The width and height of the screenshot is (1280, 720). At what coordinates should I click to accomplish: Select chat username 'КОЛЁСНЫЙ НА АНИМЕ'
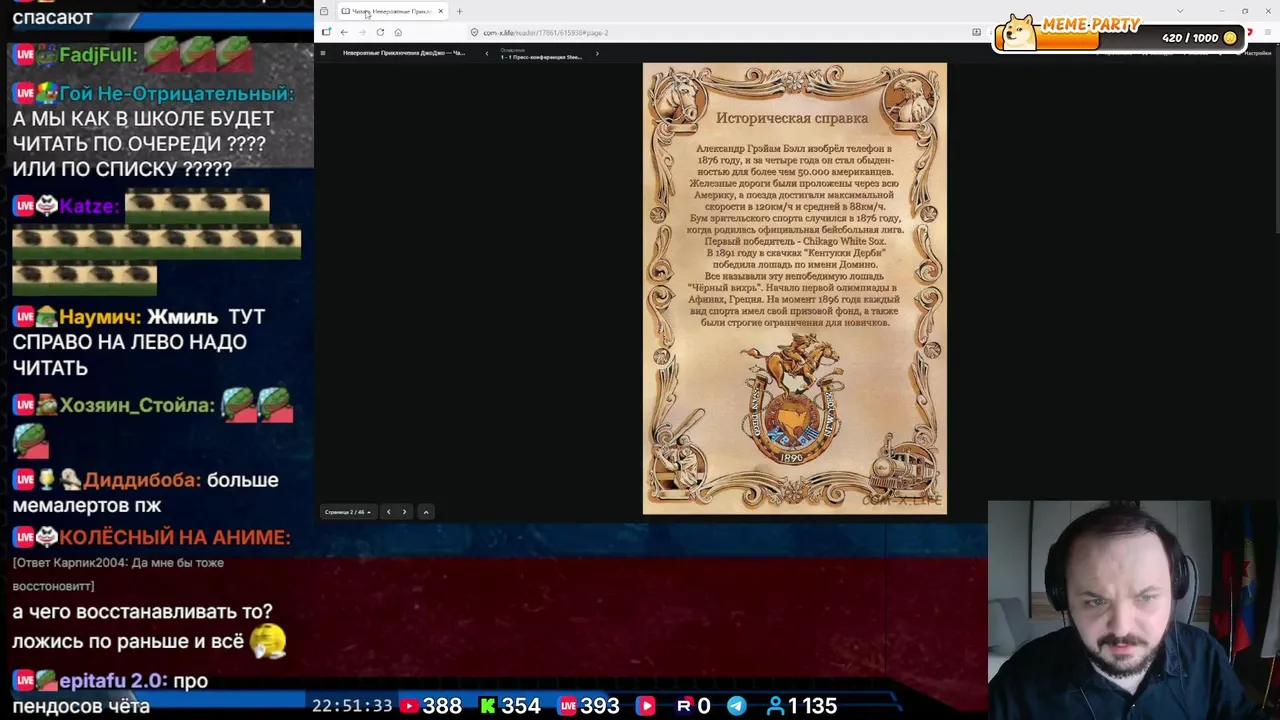pyautogui.click(x=175, y=538)
